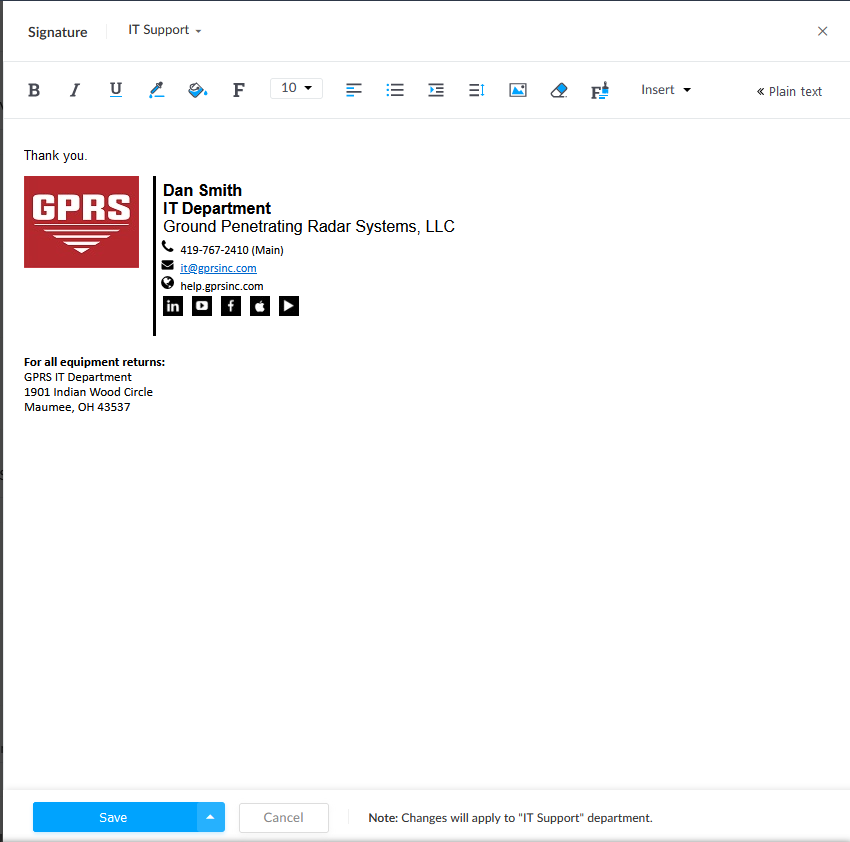Open text alignment options
Screen dimensions: 850x842
tap(354, 90)
